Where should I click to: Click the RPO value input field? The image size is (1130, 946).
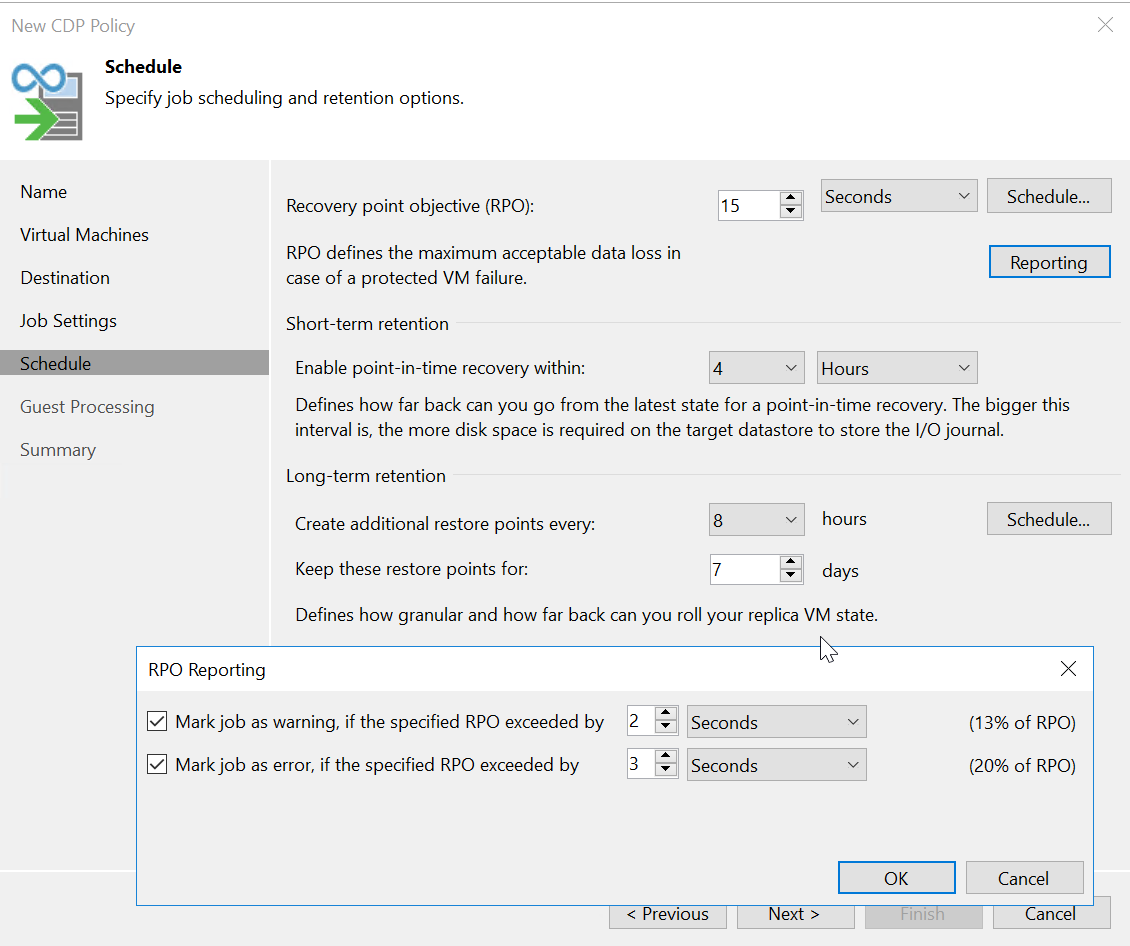(748, 206)
